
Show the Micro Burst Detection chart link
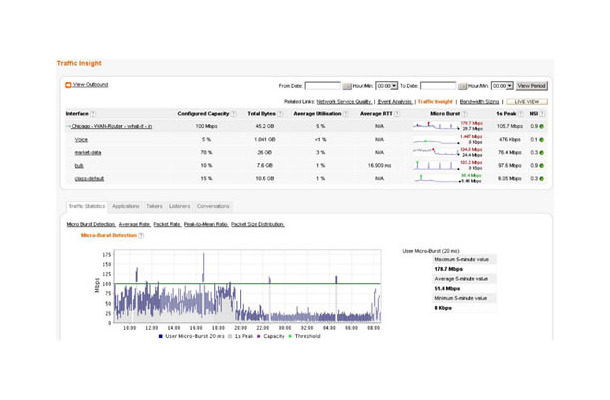[91, 225]
